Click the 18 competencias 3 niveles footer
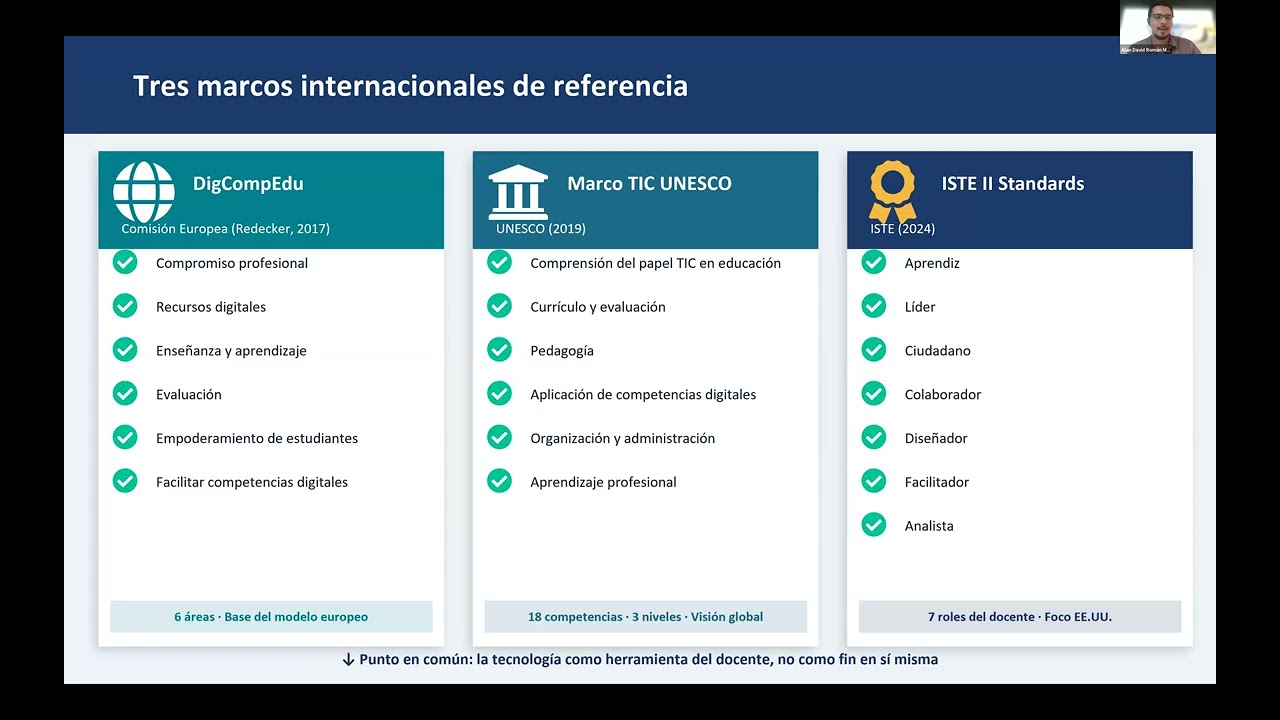This screenshot has height=720, width=1280. click(x=645, y=617)
